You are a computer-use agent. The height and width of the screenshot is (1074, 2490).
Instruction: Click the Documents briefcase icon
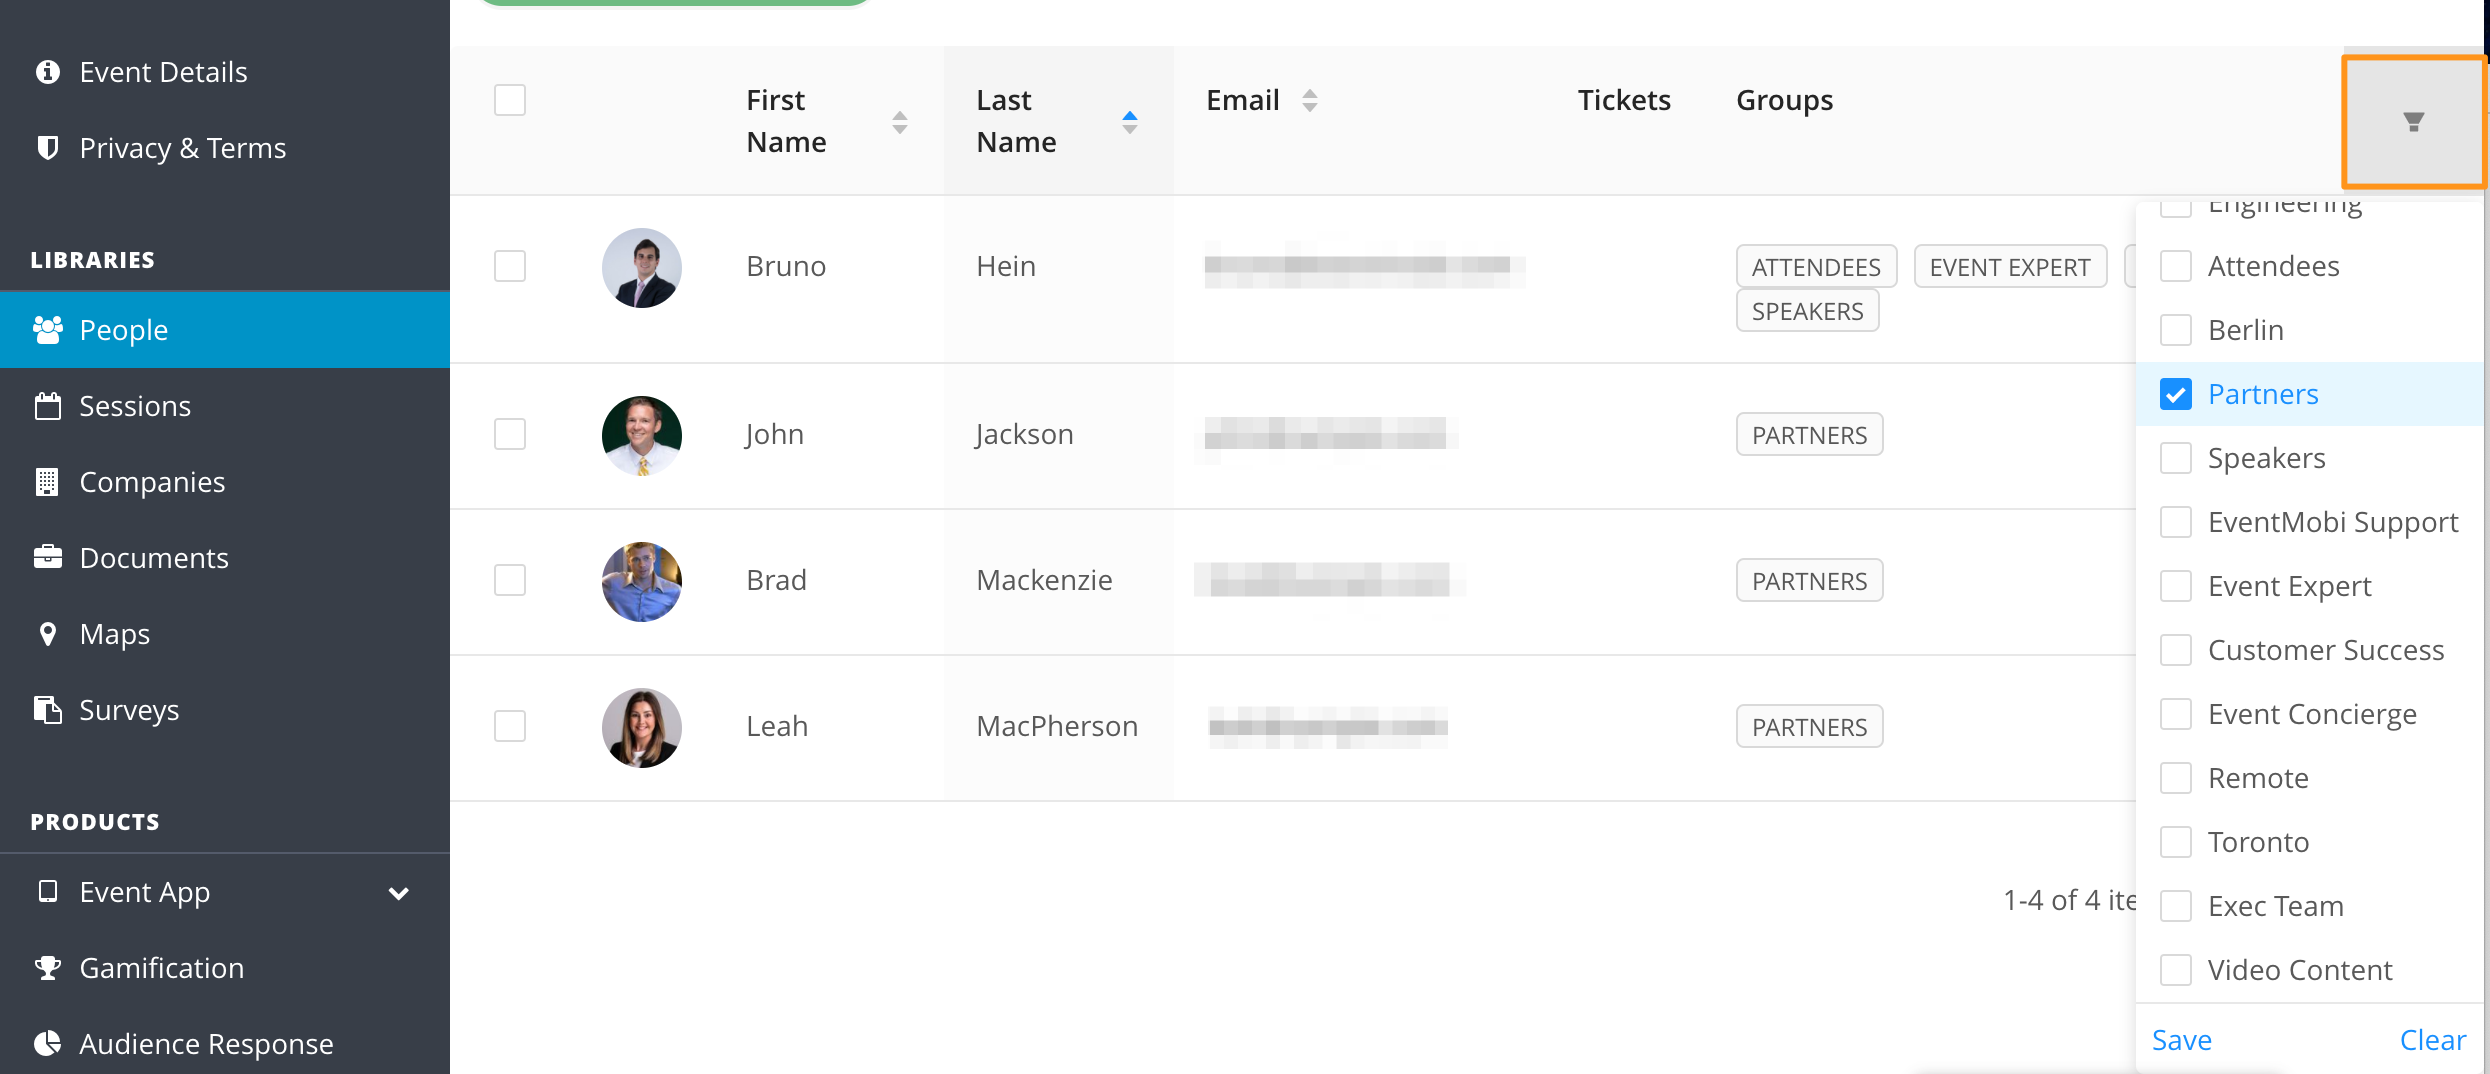[x=47, y=557]
